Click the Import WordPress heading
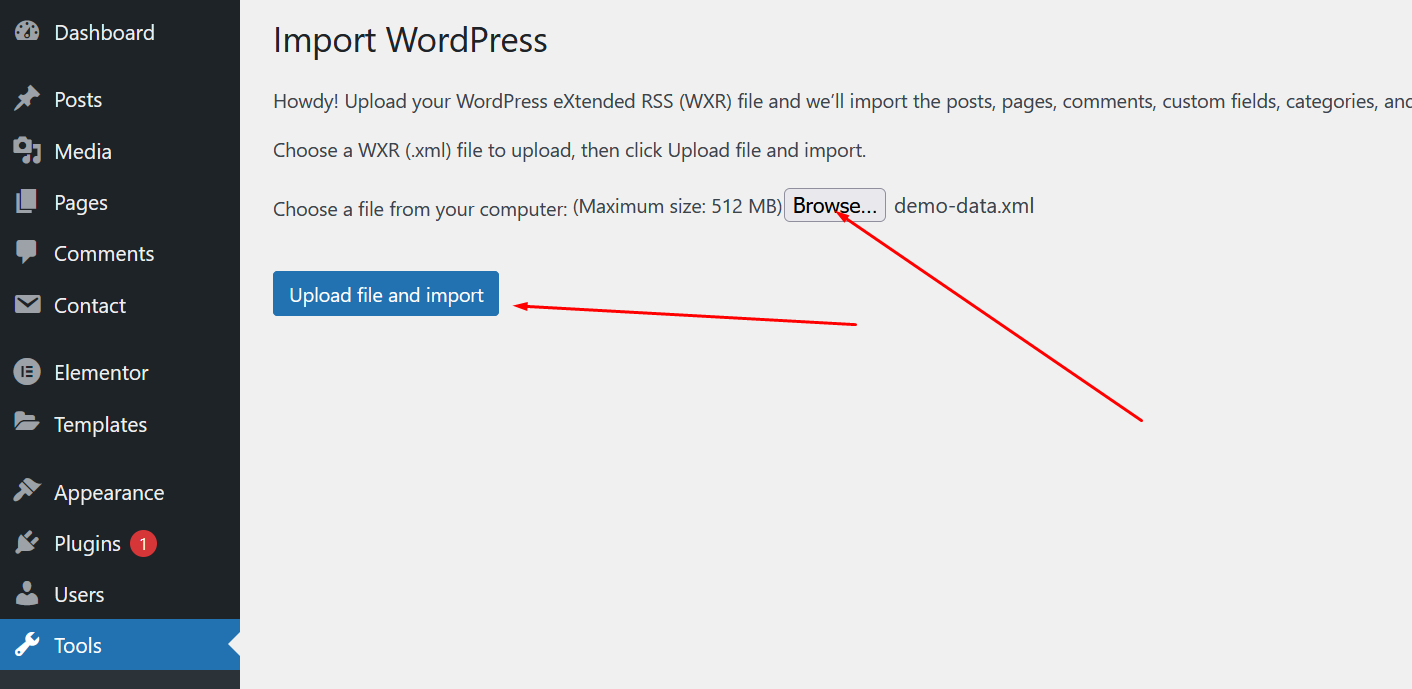Image resolution: width=1412 pixels, height=689 pixels. pos(410,40)
